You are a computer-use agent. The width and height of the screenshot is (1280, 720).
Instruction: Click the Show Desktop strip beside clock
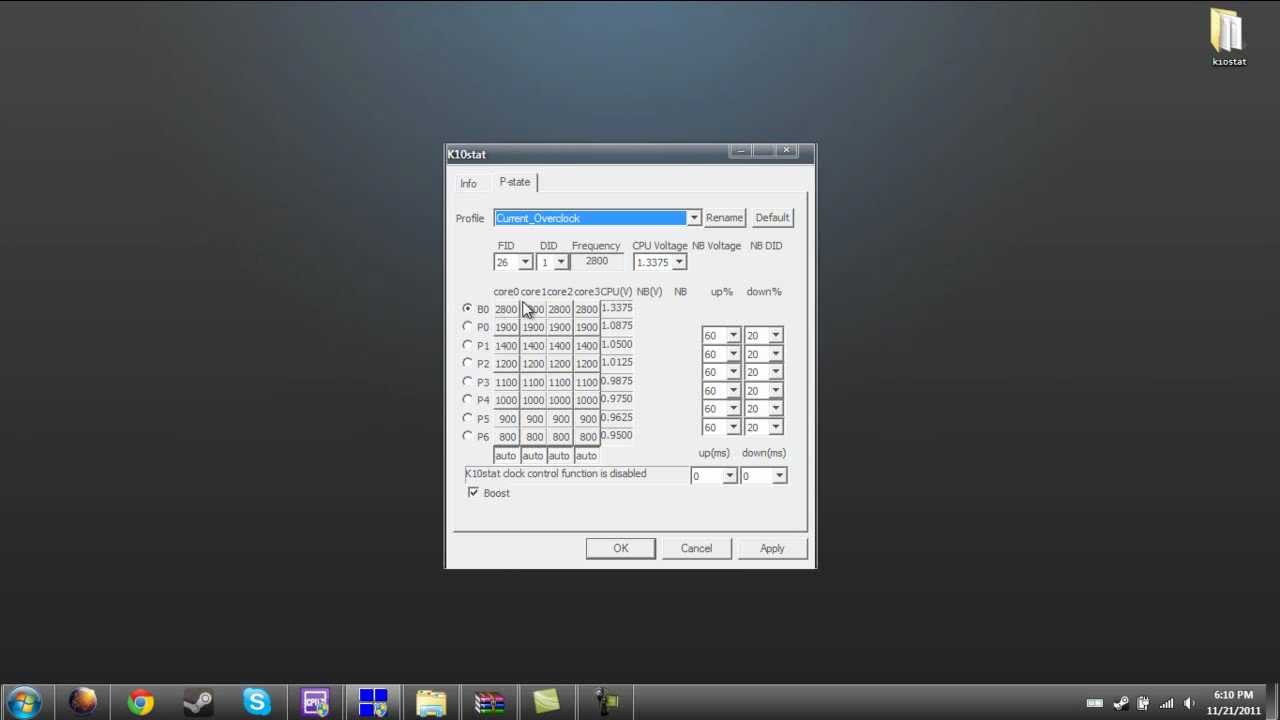pos(1272,702)
